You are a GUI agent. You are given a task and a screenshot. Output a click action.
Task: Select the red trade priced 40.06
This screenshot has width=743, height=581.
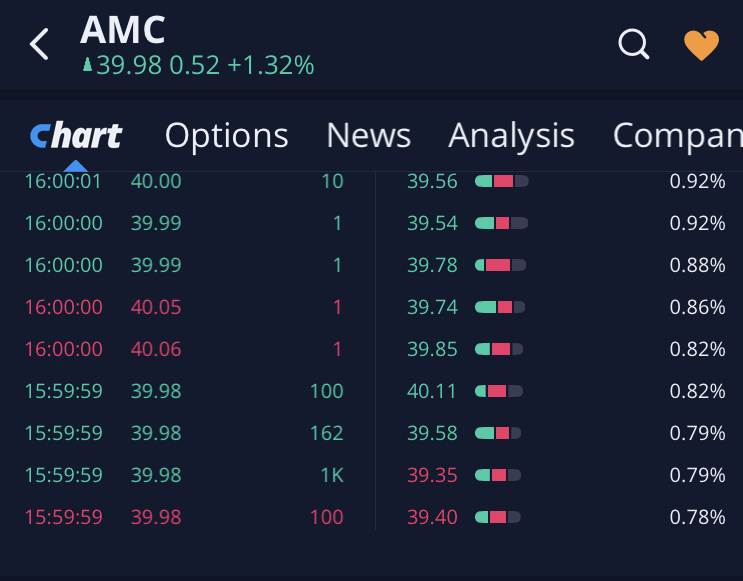[183, 349]
